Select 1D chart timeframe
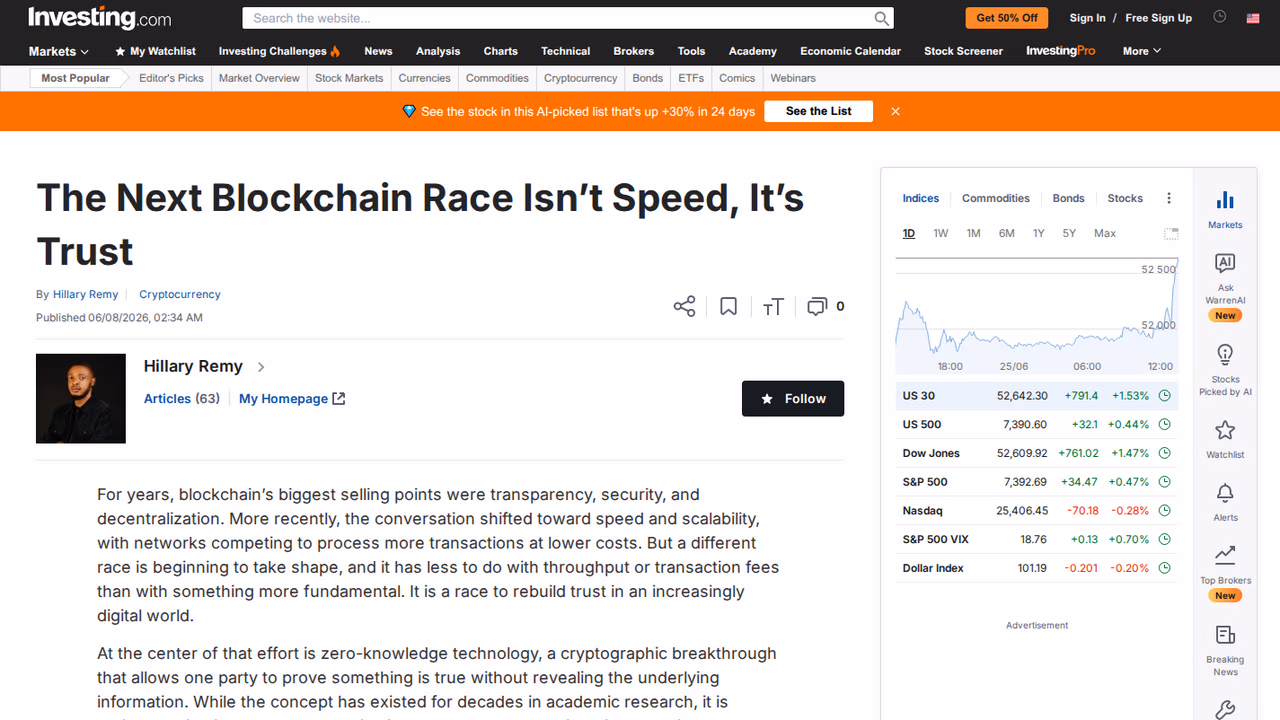 (909, 233)
